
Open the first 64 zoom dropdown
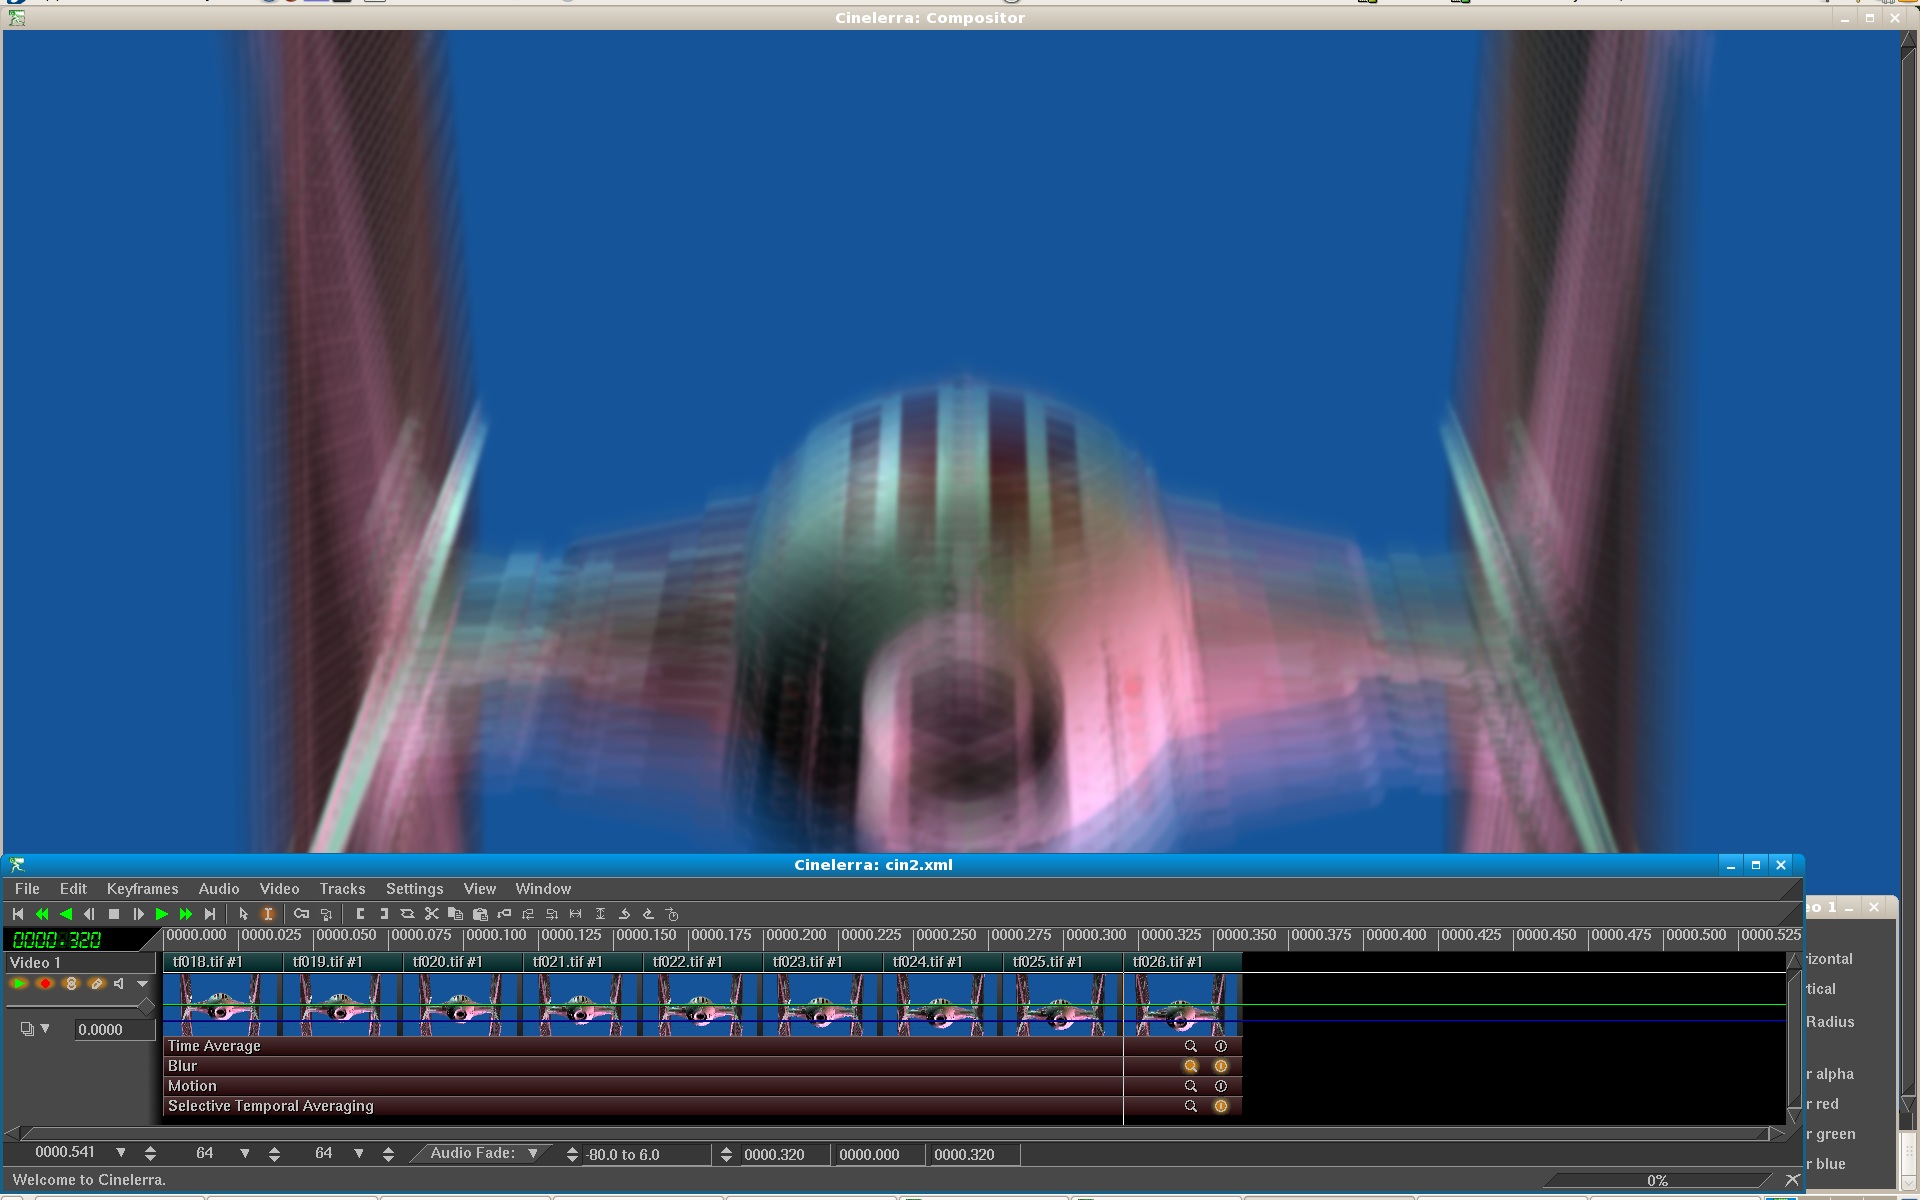[x=245, y=1153]
